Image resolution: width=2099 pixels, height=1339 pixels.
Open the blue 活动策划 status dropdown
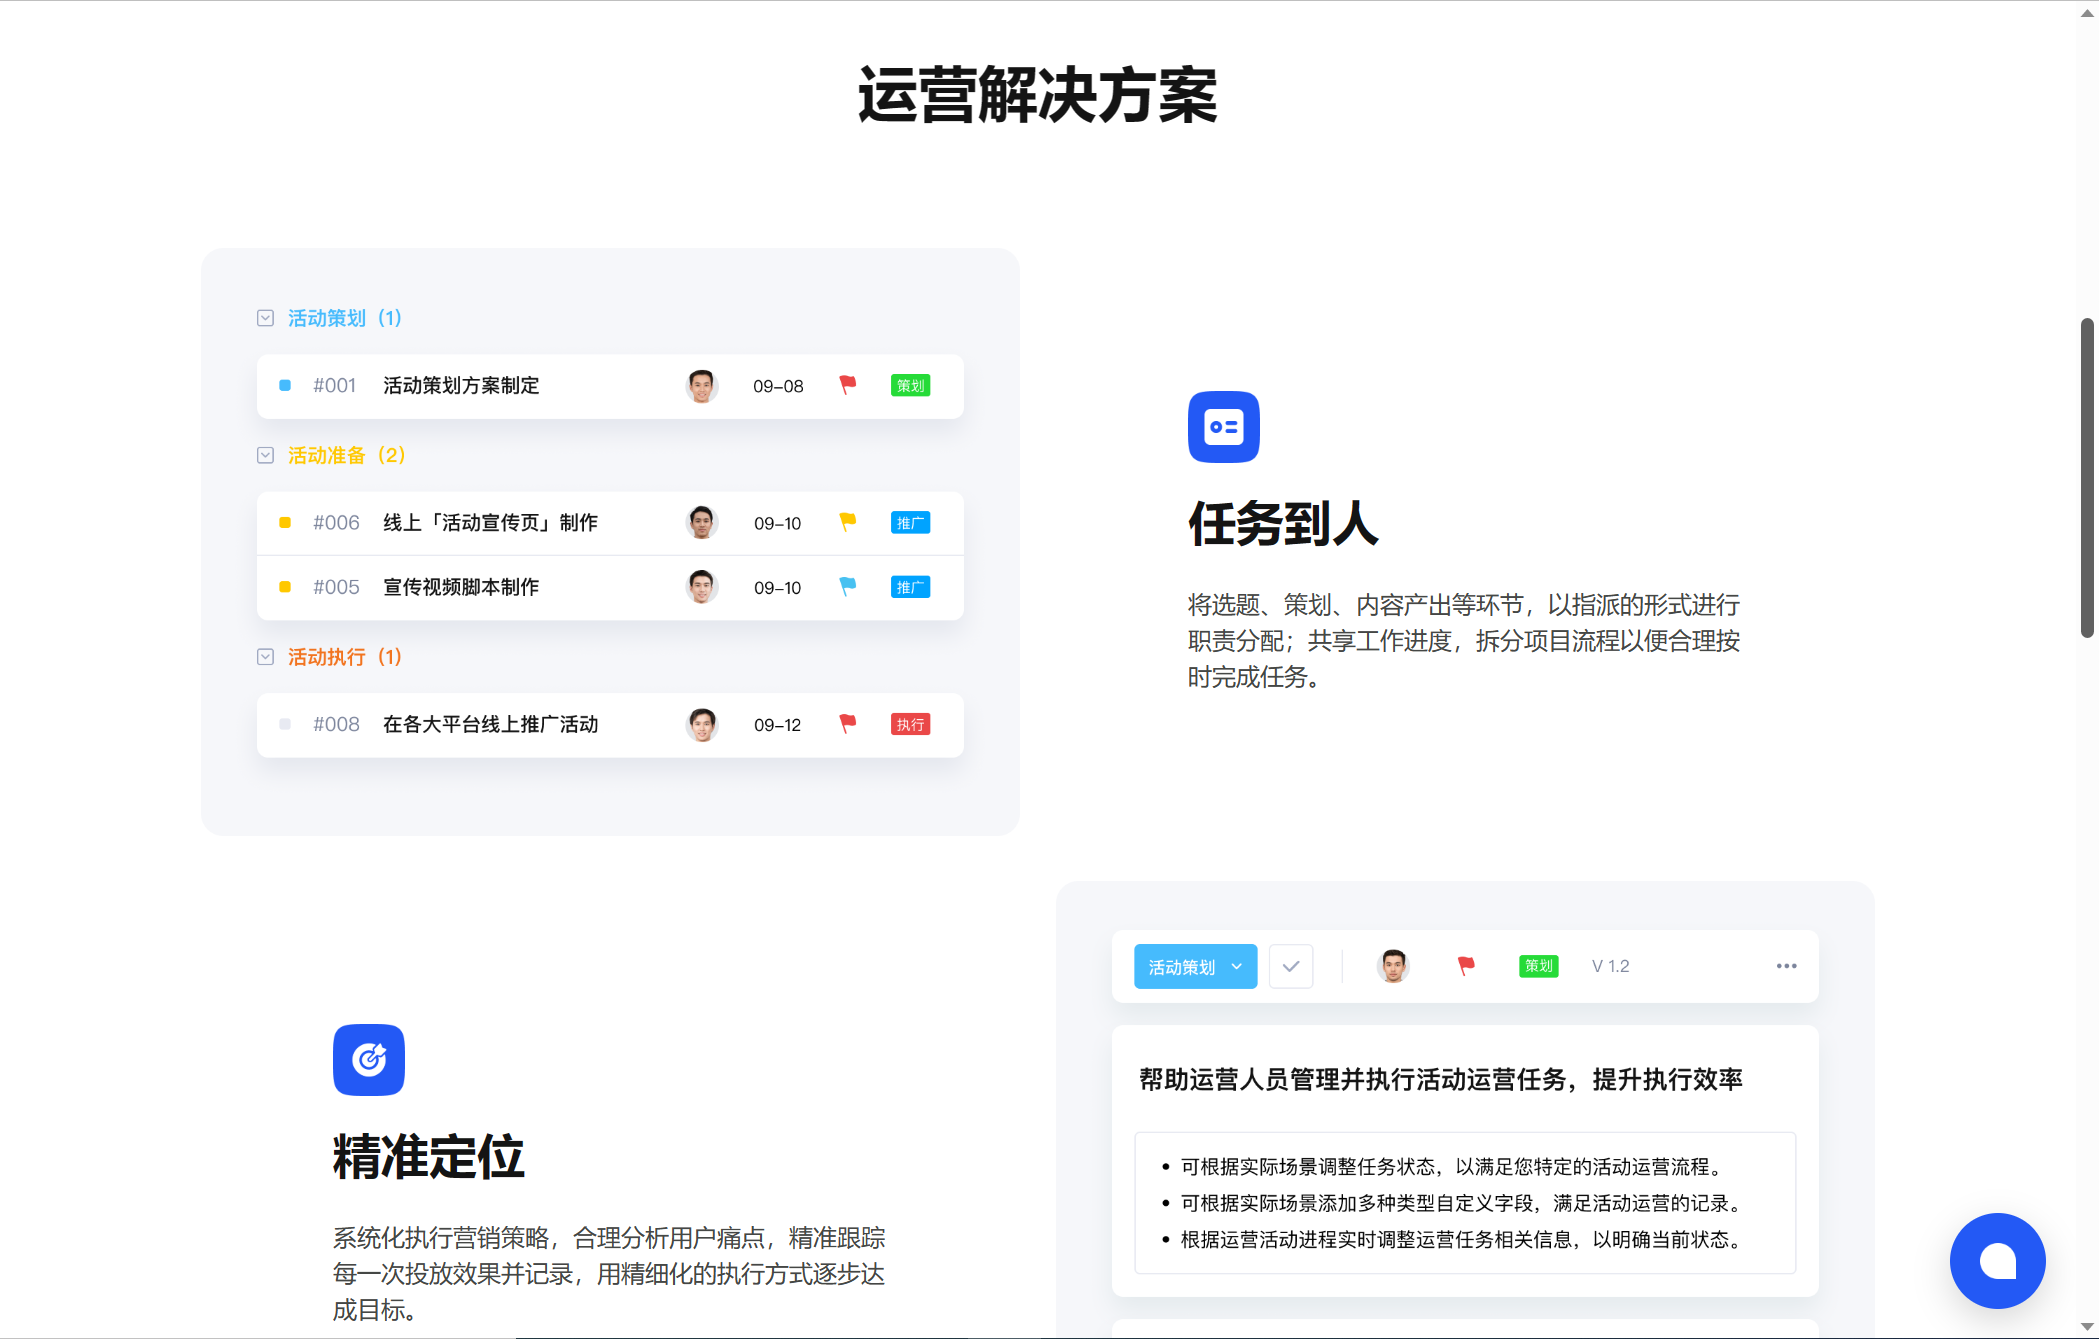(1195, 966)
